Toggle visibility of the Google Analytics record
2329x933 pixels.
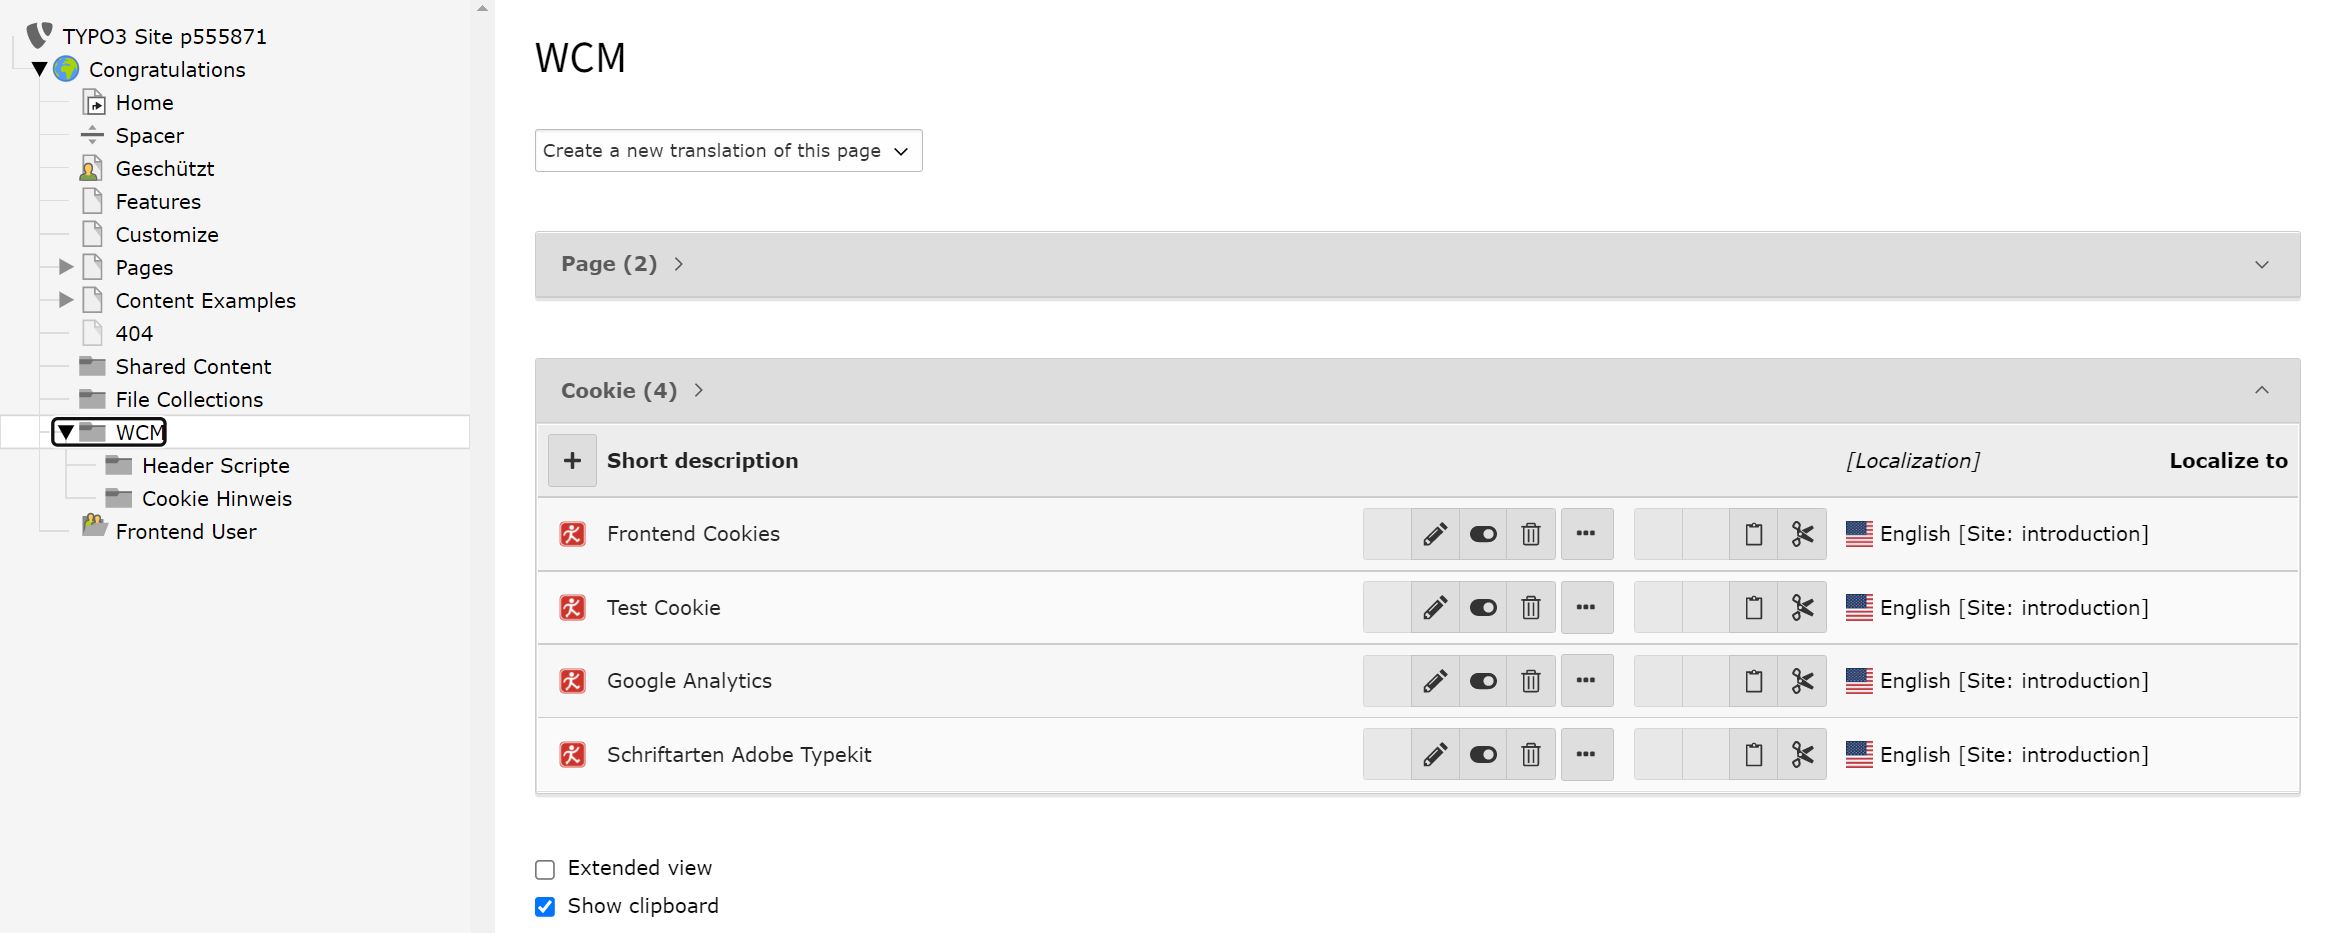click(x=1483, y=681)
